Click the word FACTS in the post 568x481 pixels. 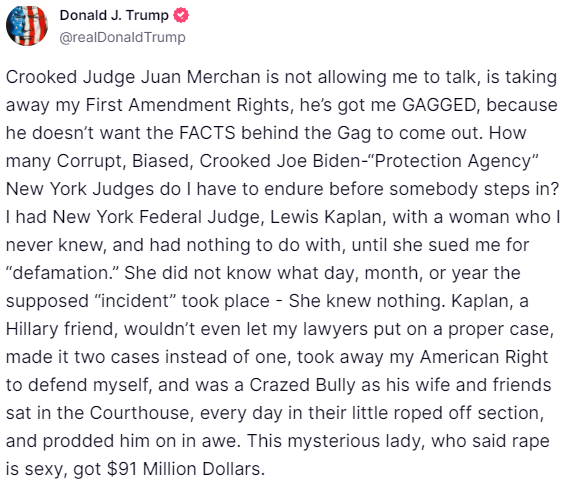point(207,133)
